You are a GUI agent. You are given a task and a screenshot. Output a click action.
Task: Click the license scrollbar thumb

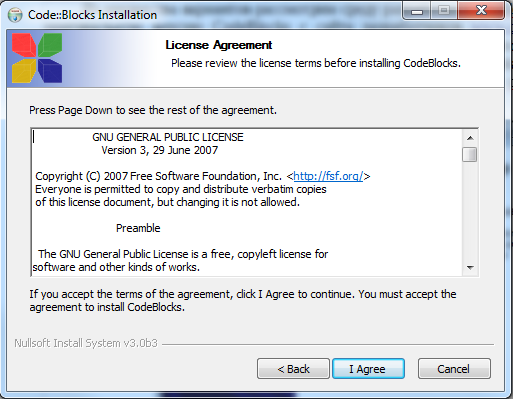[x=470, y=154]
